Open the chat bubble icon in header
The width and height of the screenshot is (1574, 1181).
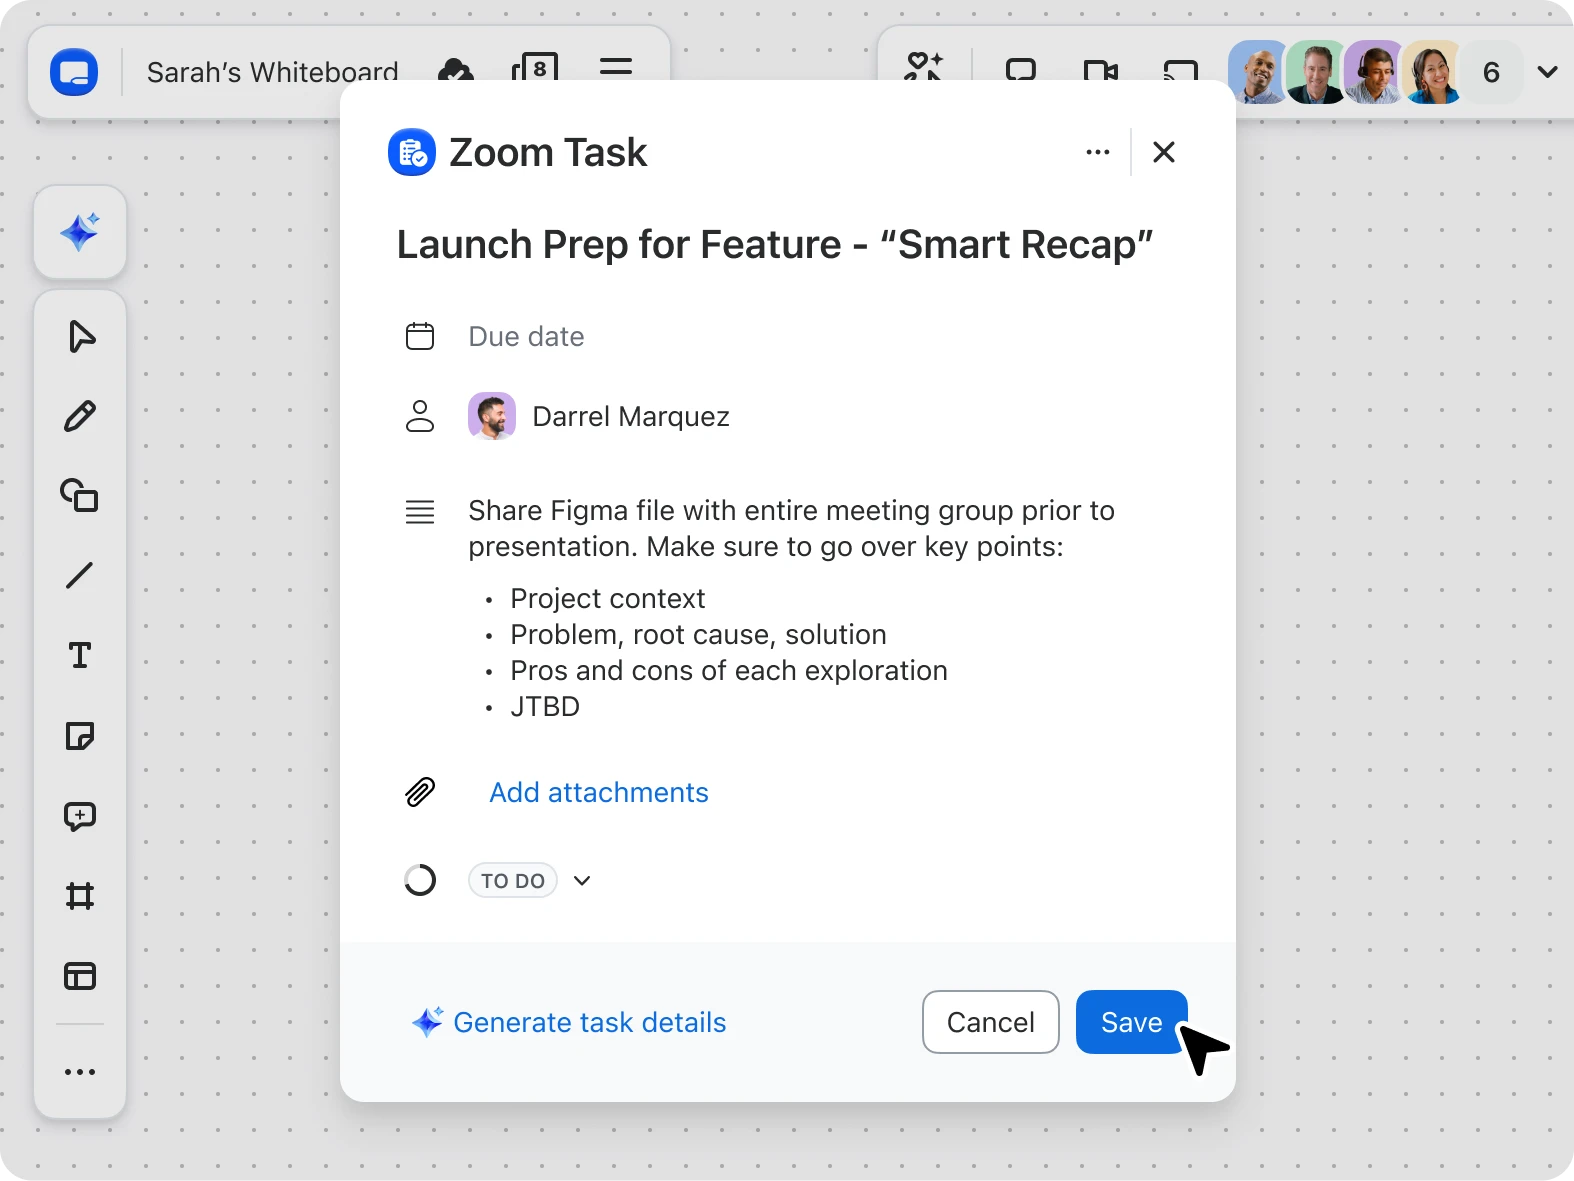click(1021, 70)
